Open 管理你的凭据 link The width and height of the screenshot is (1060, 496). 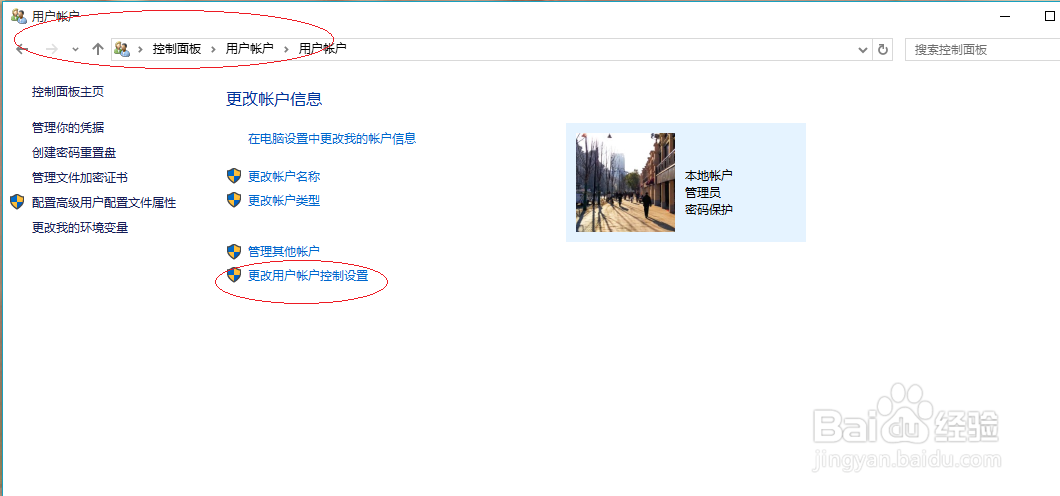(68, 128)
